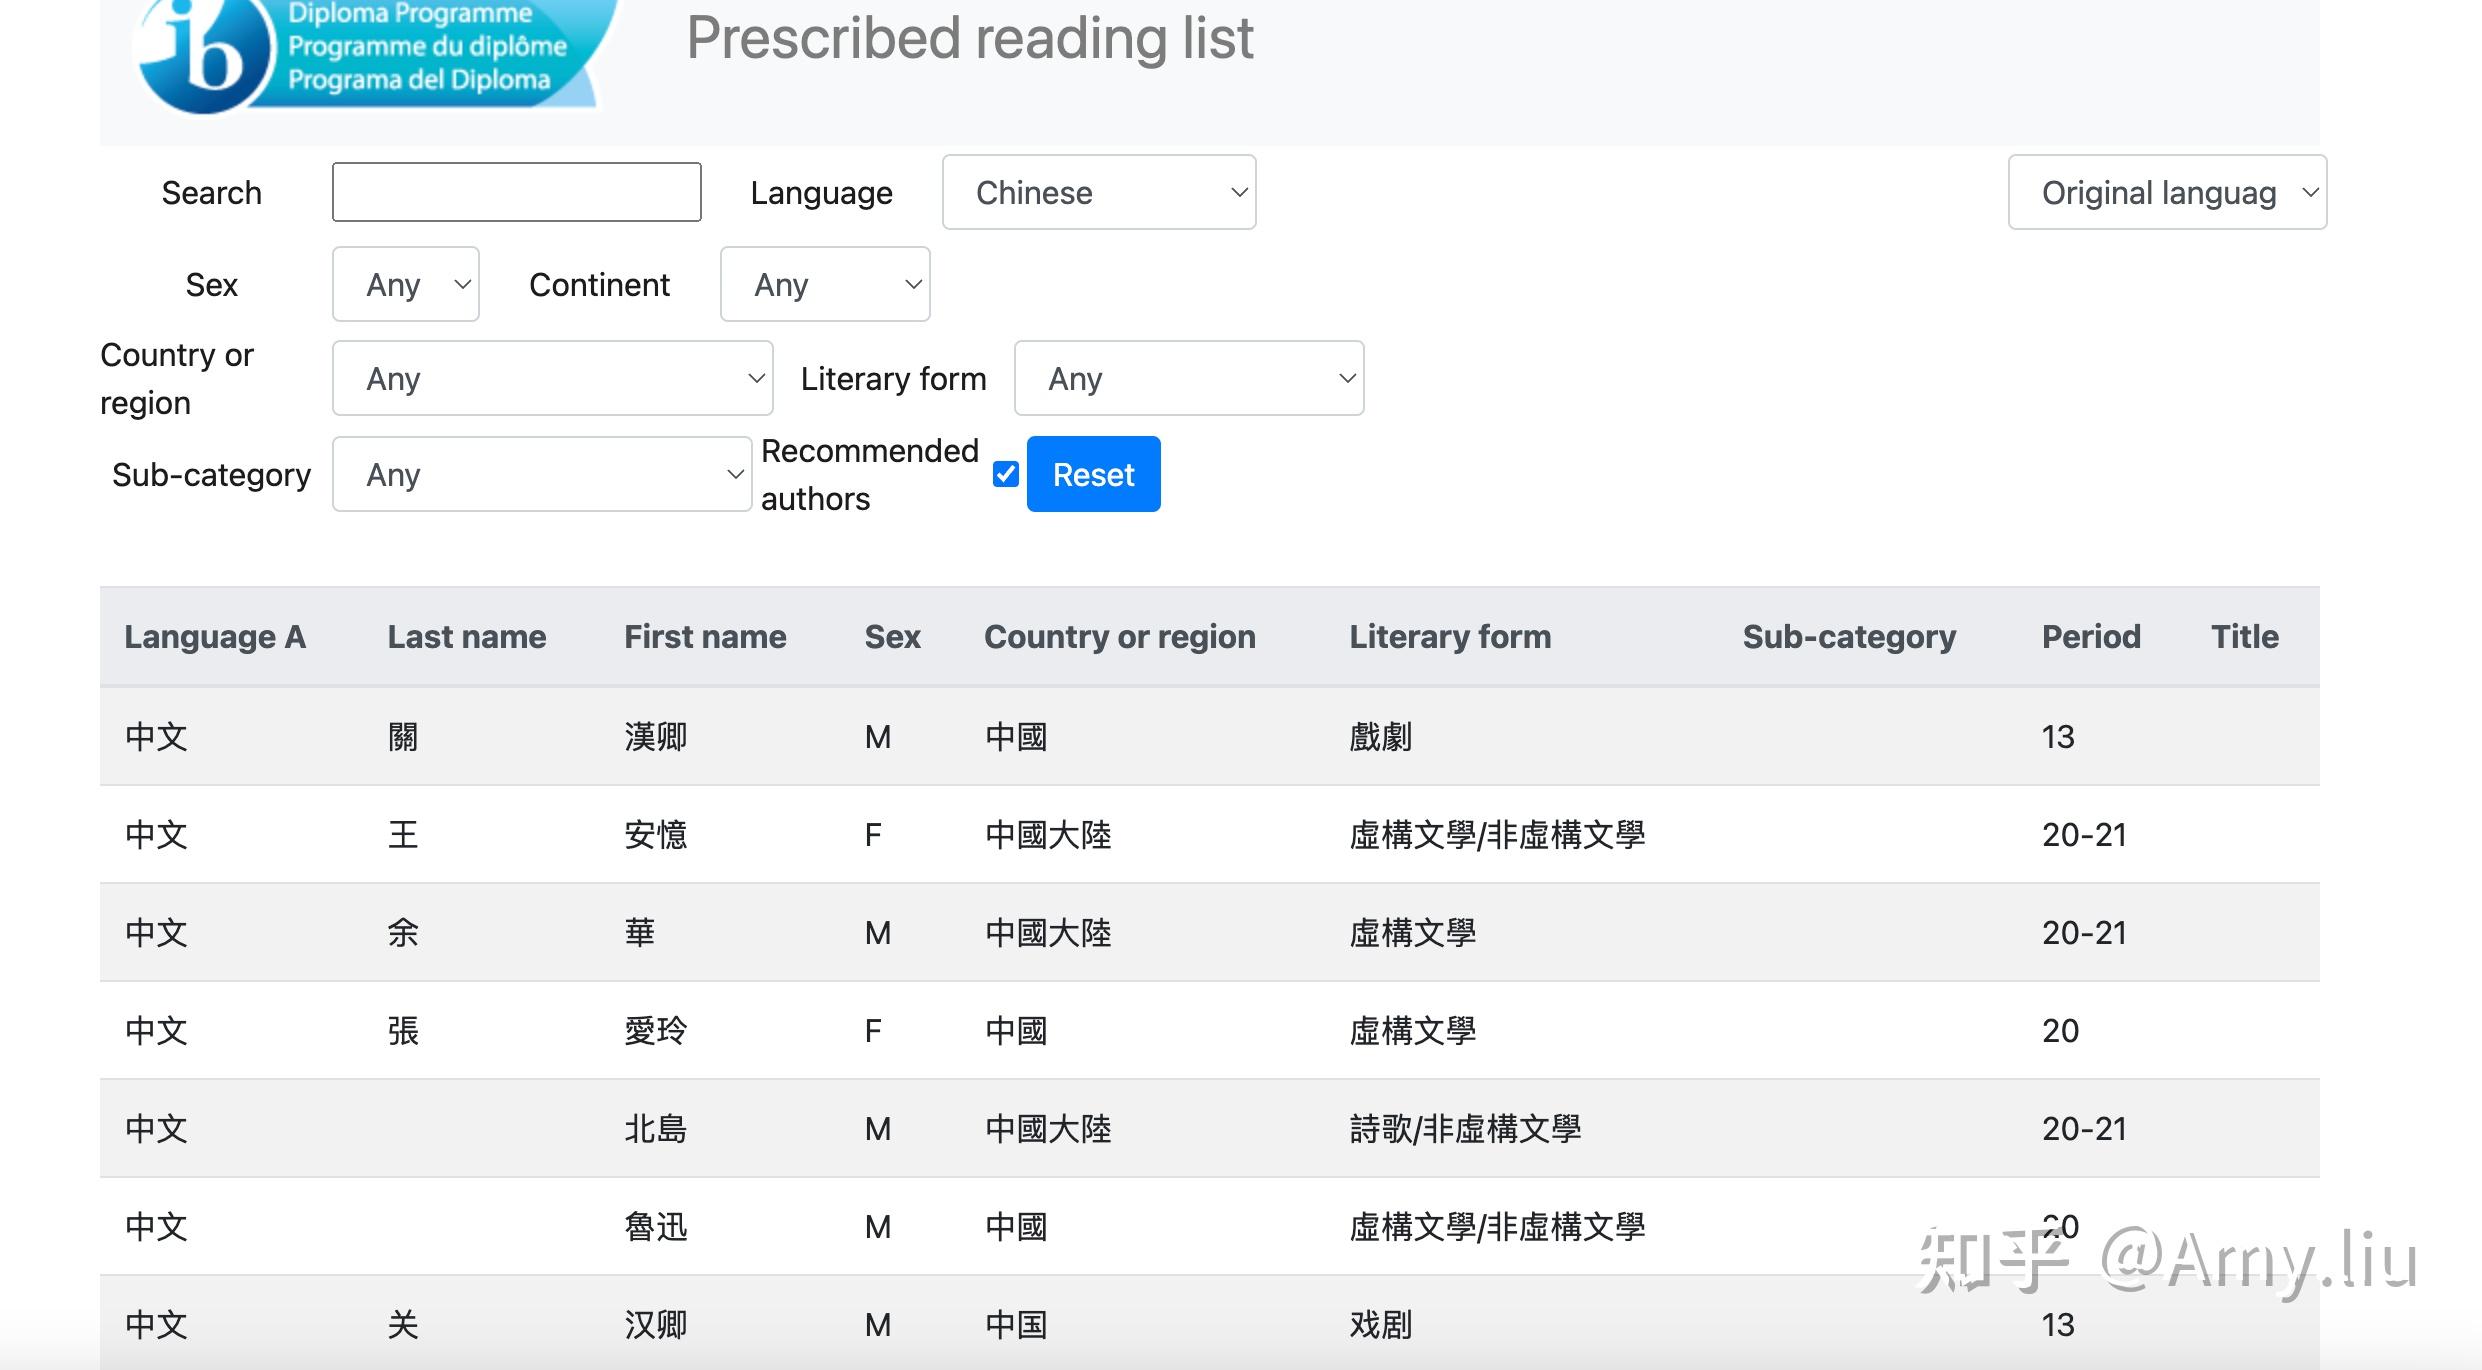Image resolution: width=2482 pixels, height=1370 pixels.
Task: Click inside the Search input field
Action: tap(516, 191)
